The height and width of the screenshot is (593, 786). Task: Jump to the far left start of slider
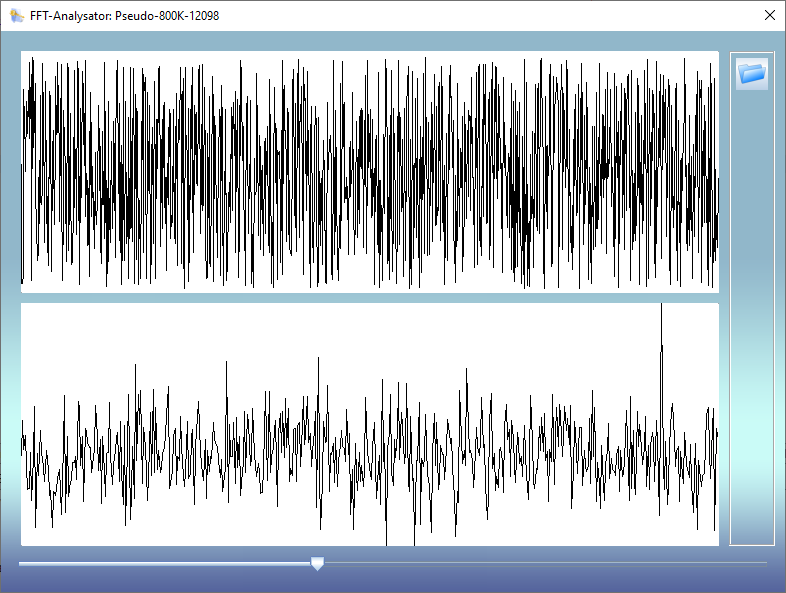click(21, 563)
